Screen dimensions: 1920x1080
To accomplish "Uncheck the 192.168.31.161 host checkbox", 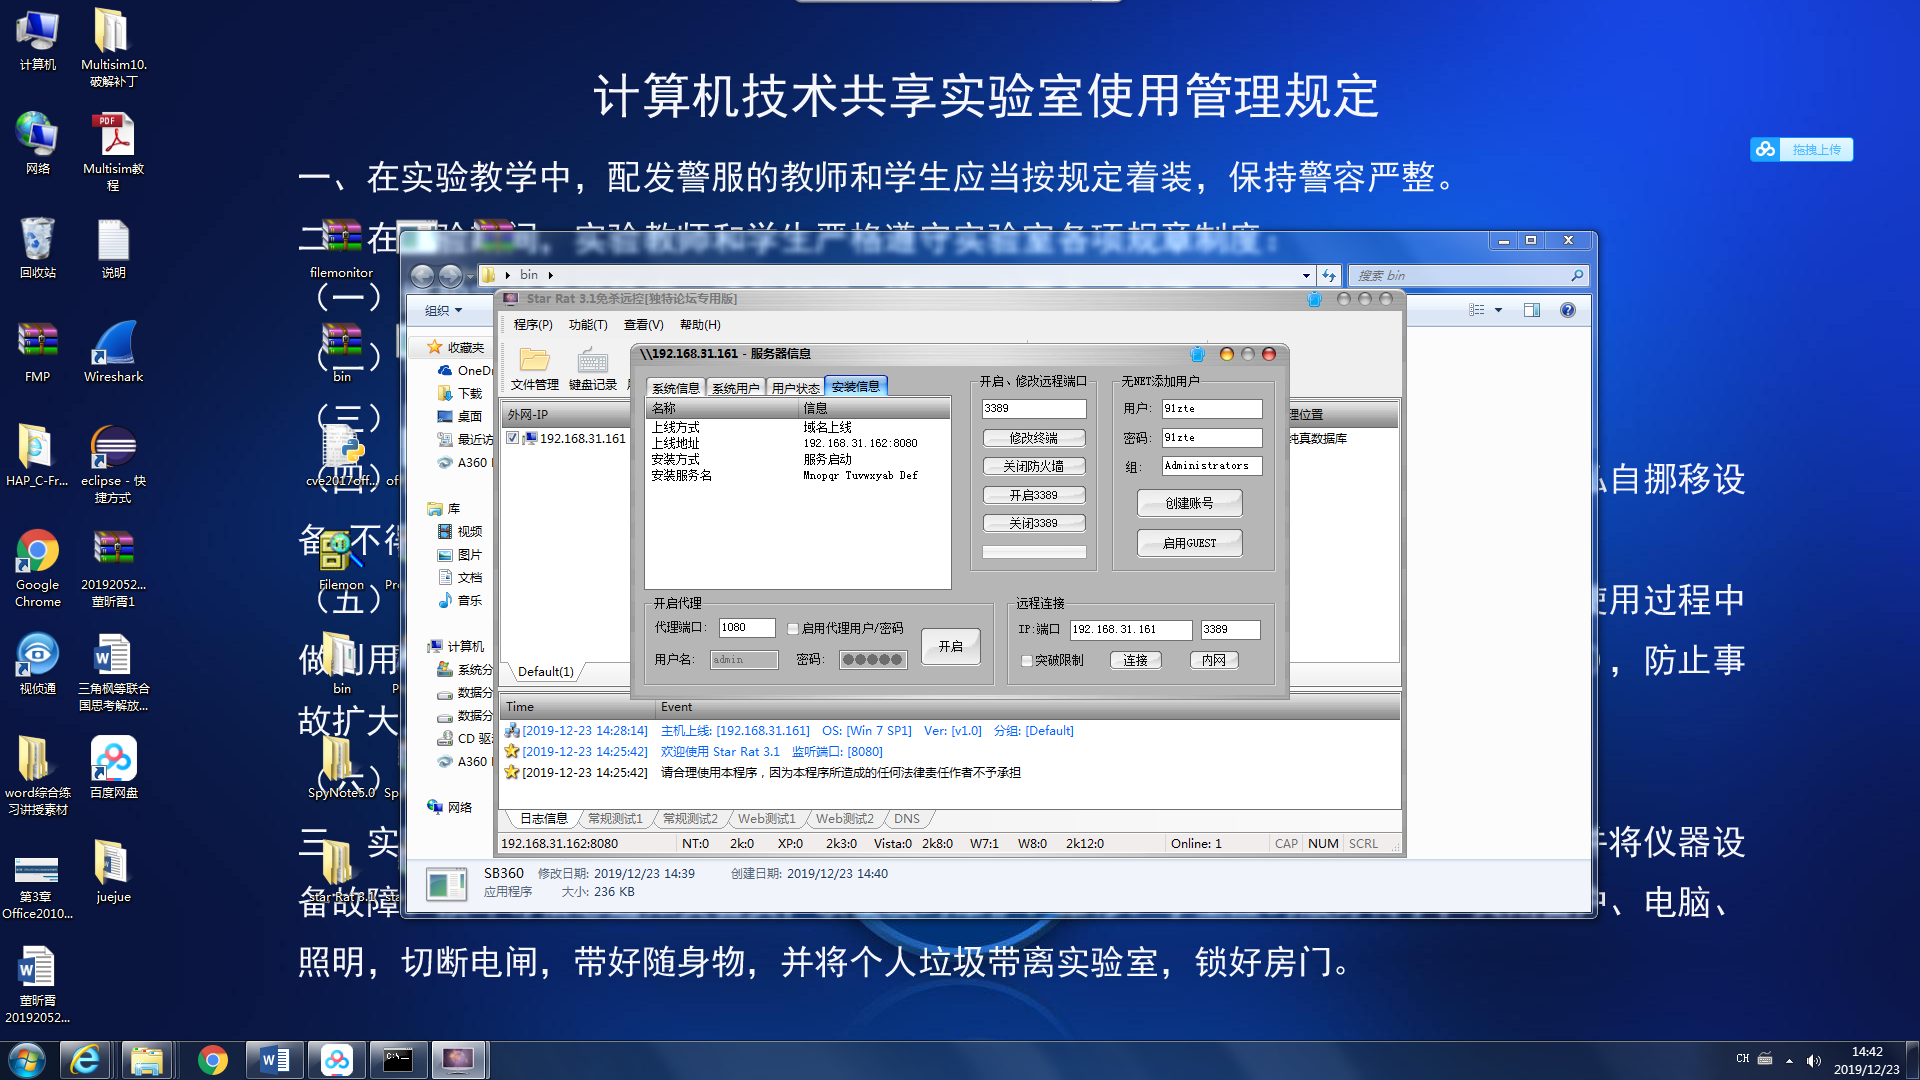I will coord(513,438).
